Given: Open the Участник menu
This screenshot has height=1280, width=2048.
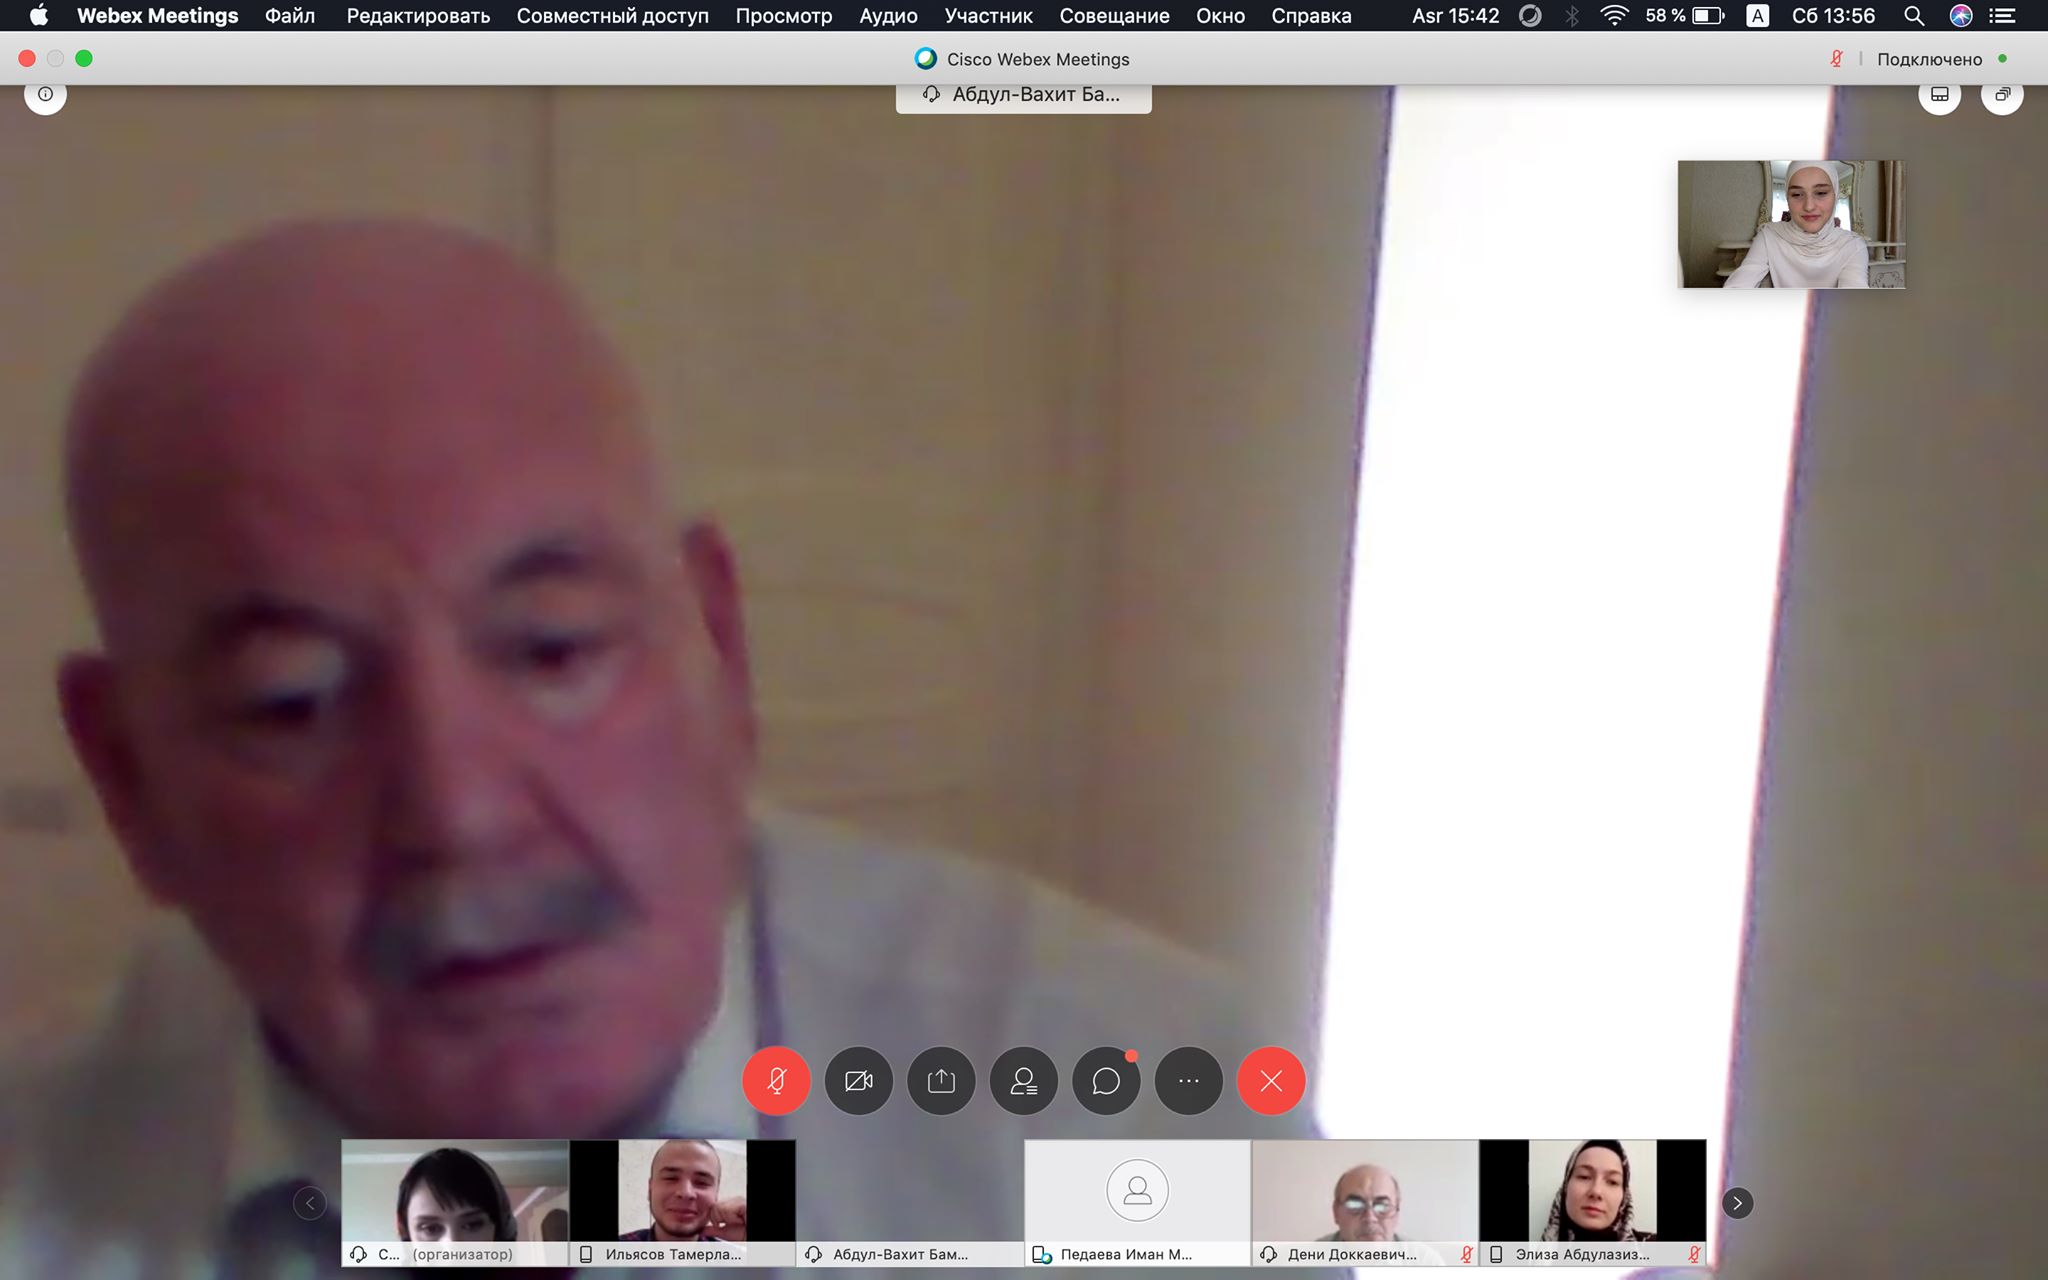Looking at the screenshot, I should click(989, 16).
